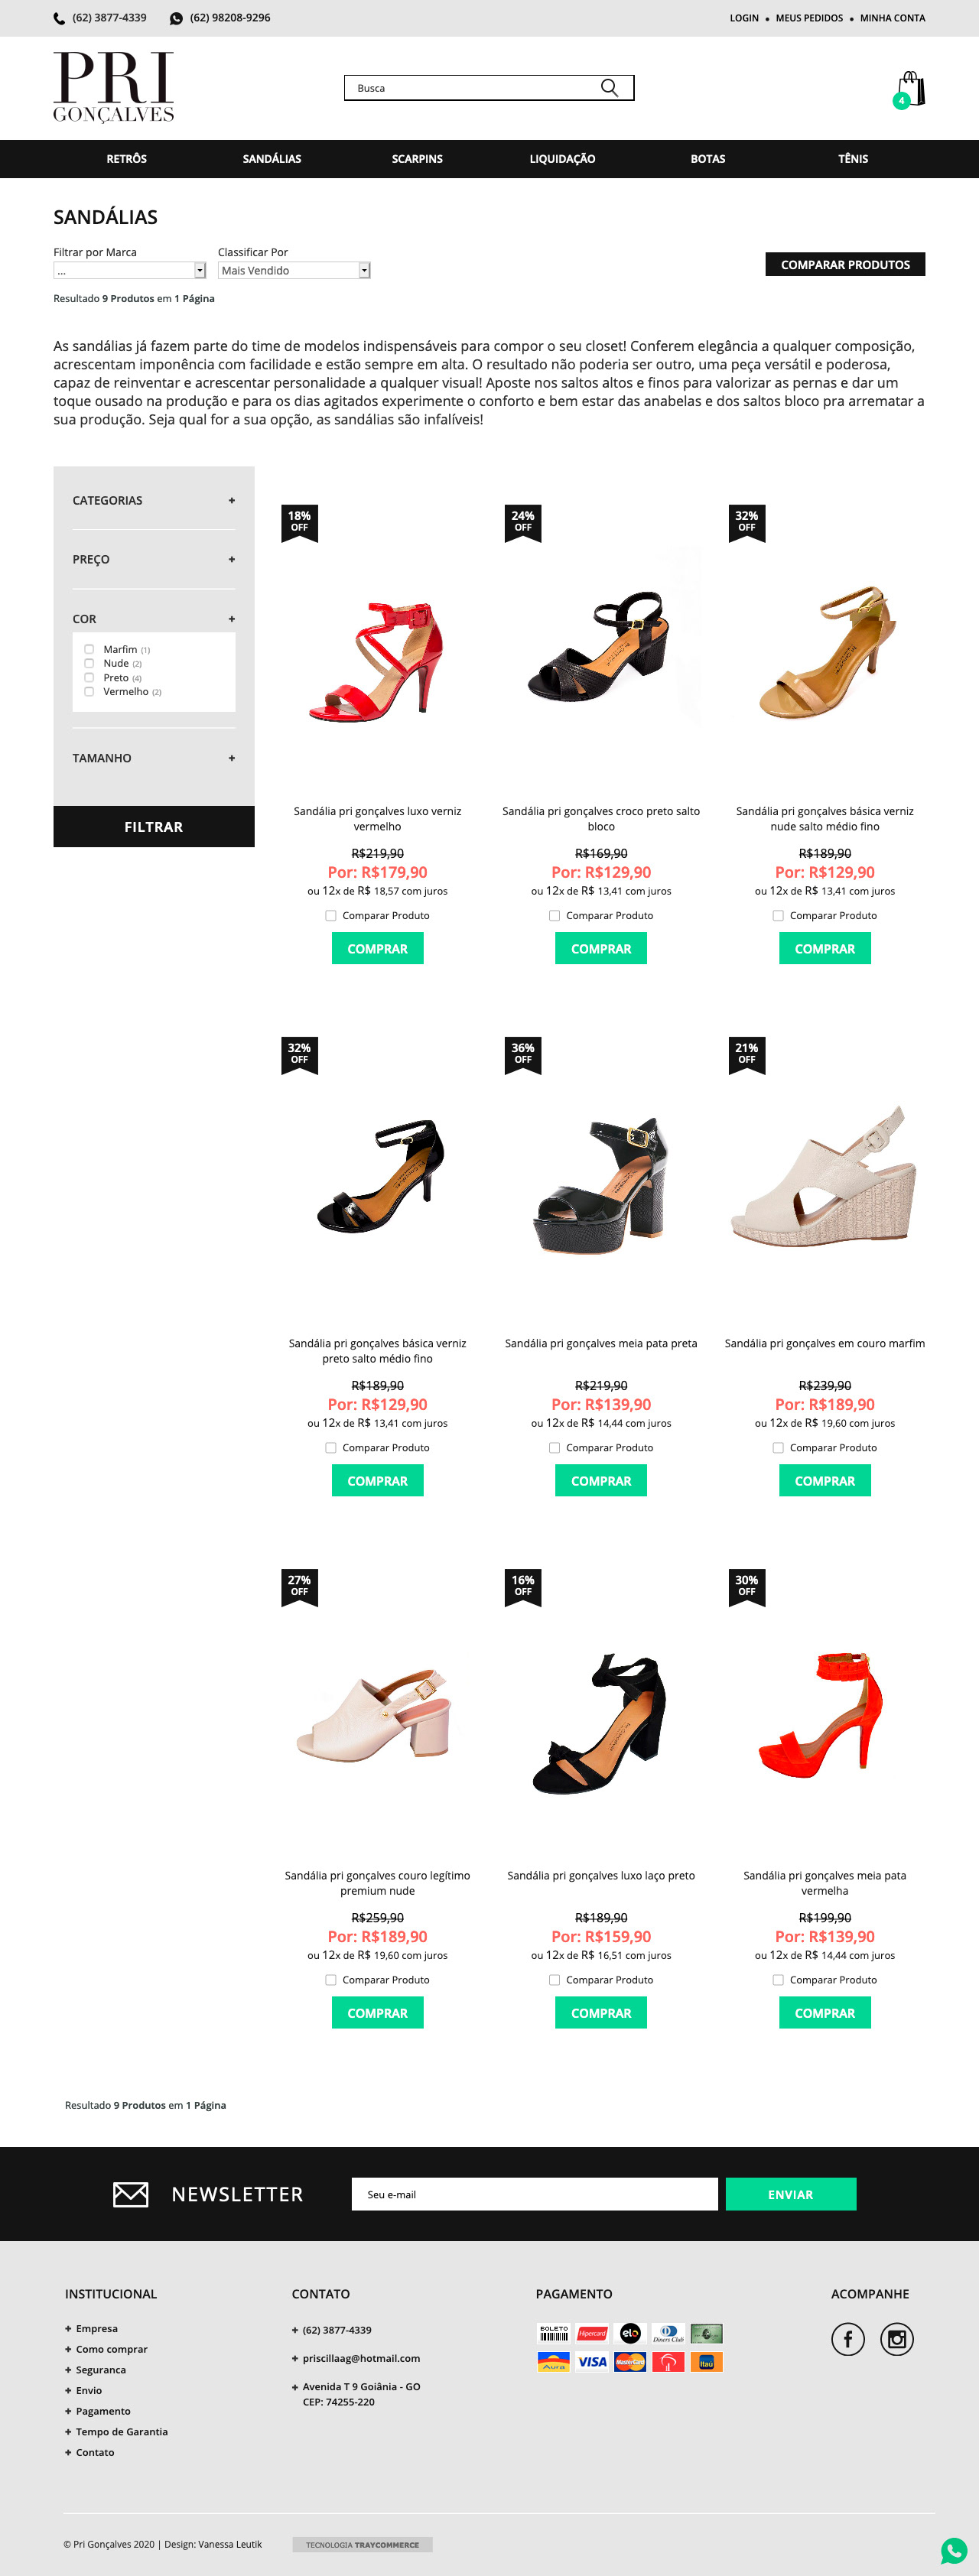
Task: Open the Filtrar por Marca dropdown
Action: 129,270
